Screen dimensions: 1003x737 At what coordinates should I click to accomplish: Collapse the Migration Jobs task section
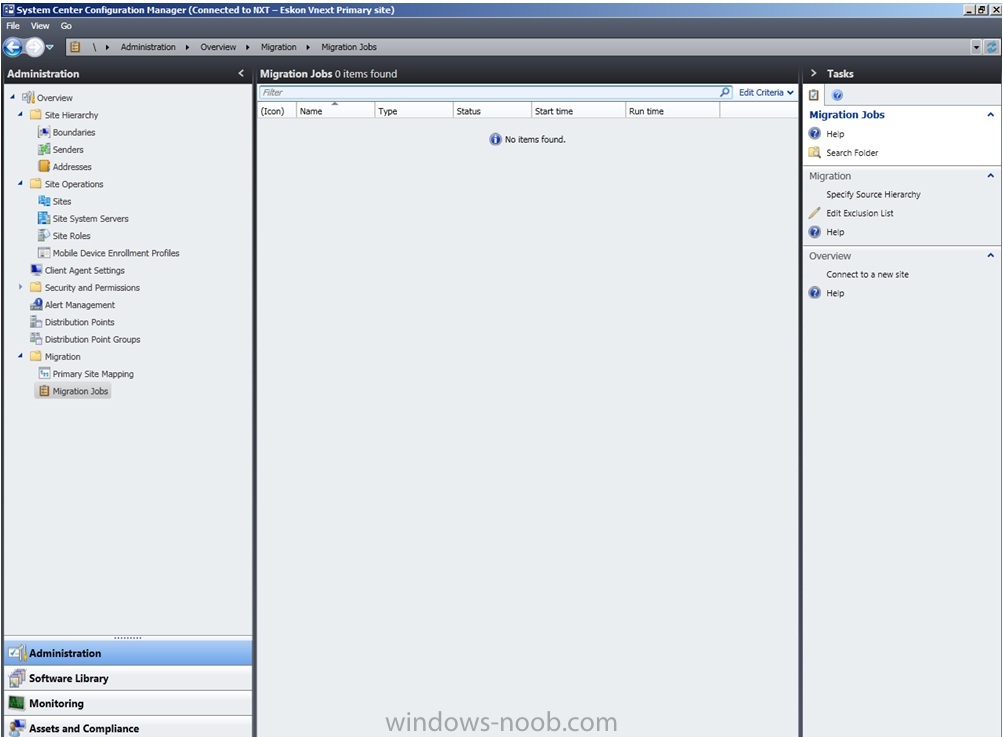point(990,115)
